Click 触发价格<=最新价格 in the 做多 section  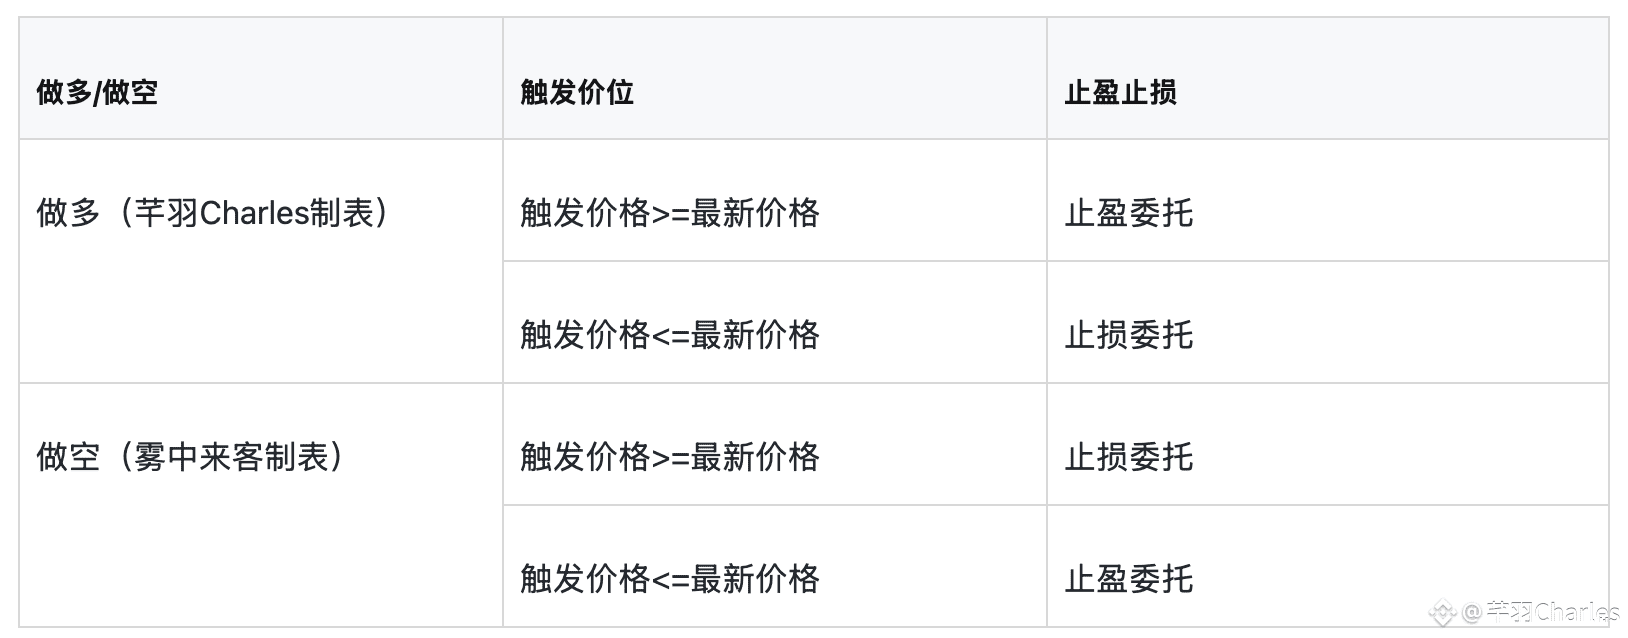point(670,335)
